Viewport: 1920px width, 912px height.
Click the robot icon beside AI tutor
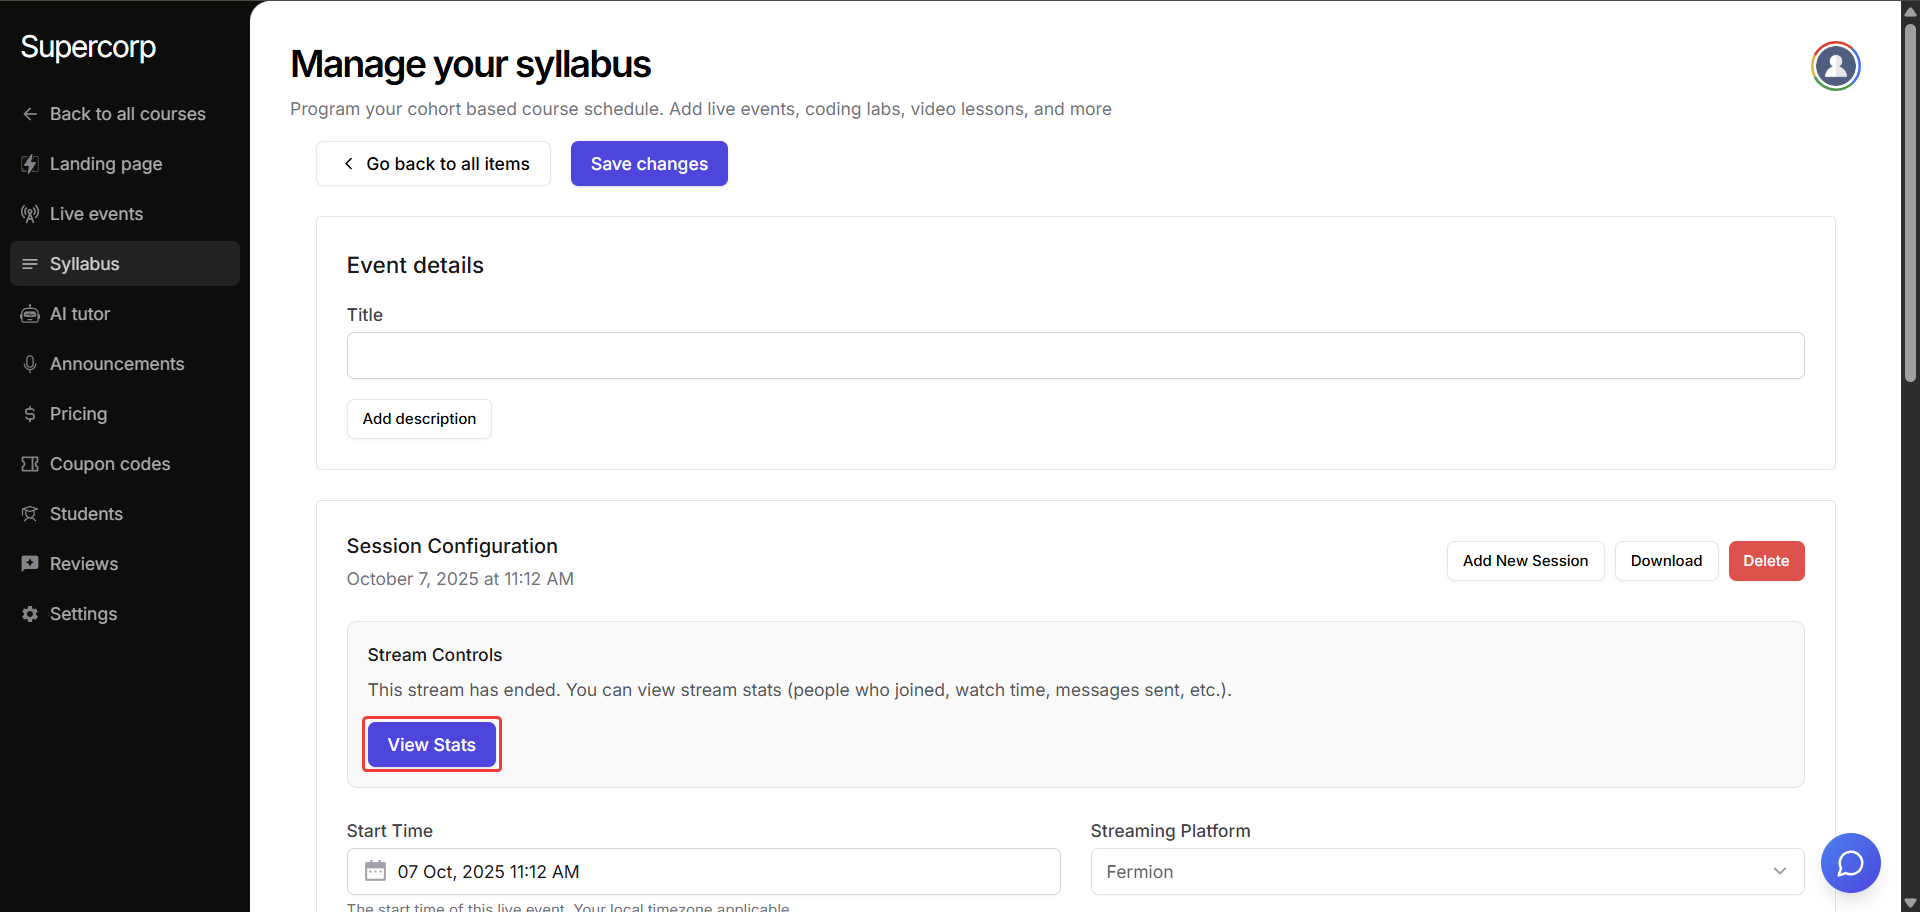30,314
